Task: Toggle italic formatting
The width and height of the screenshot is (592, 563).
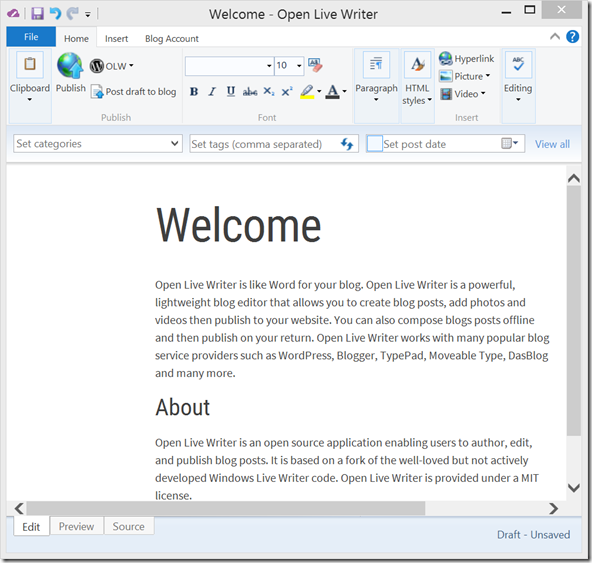Action: pos(212,91)
